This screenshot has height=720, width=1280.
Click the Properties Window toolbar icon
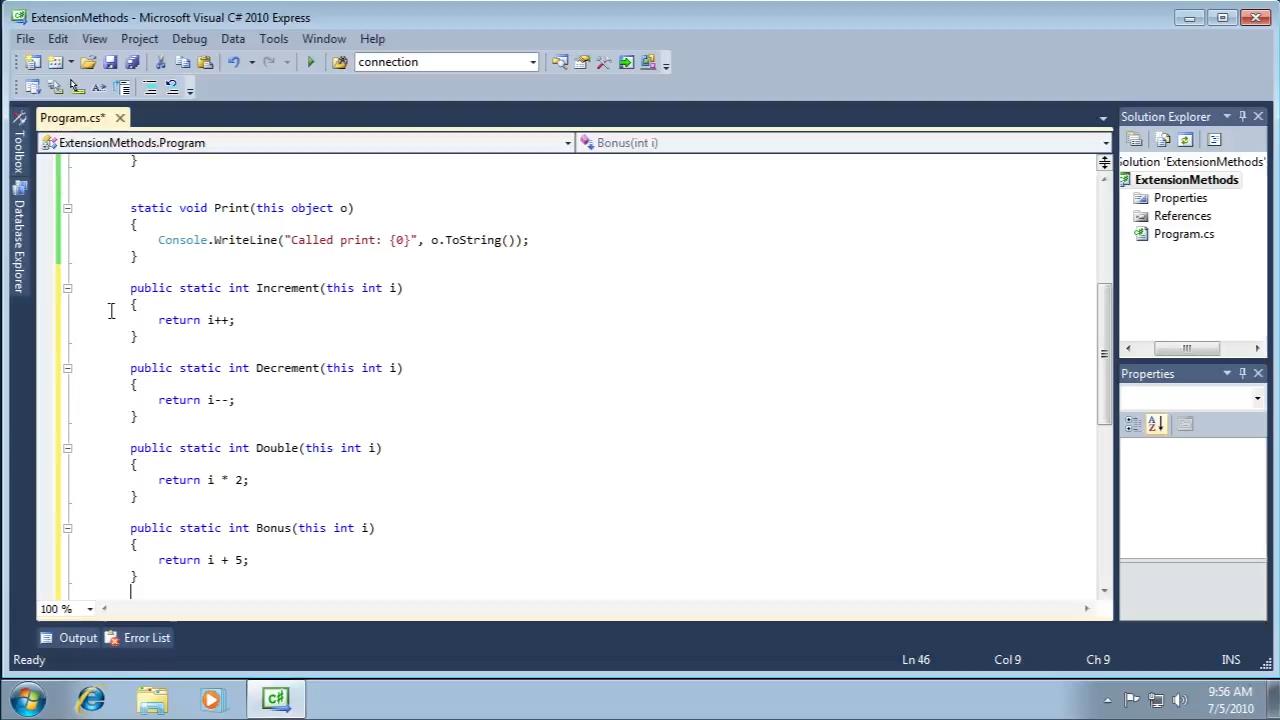[x=582, y=62]
